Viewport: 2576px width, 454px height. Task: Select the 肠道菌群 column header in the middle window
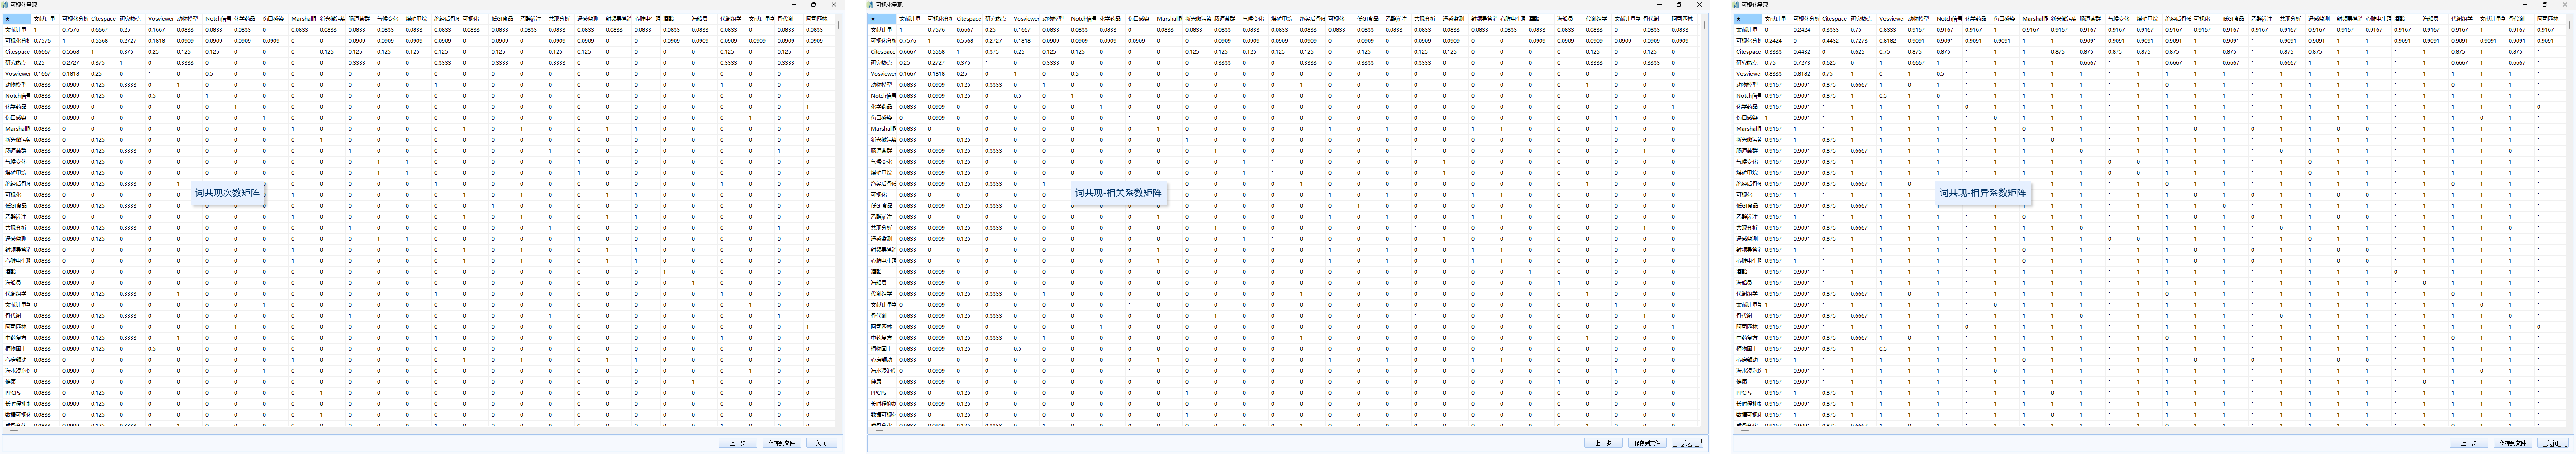click(1226, 19)
